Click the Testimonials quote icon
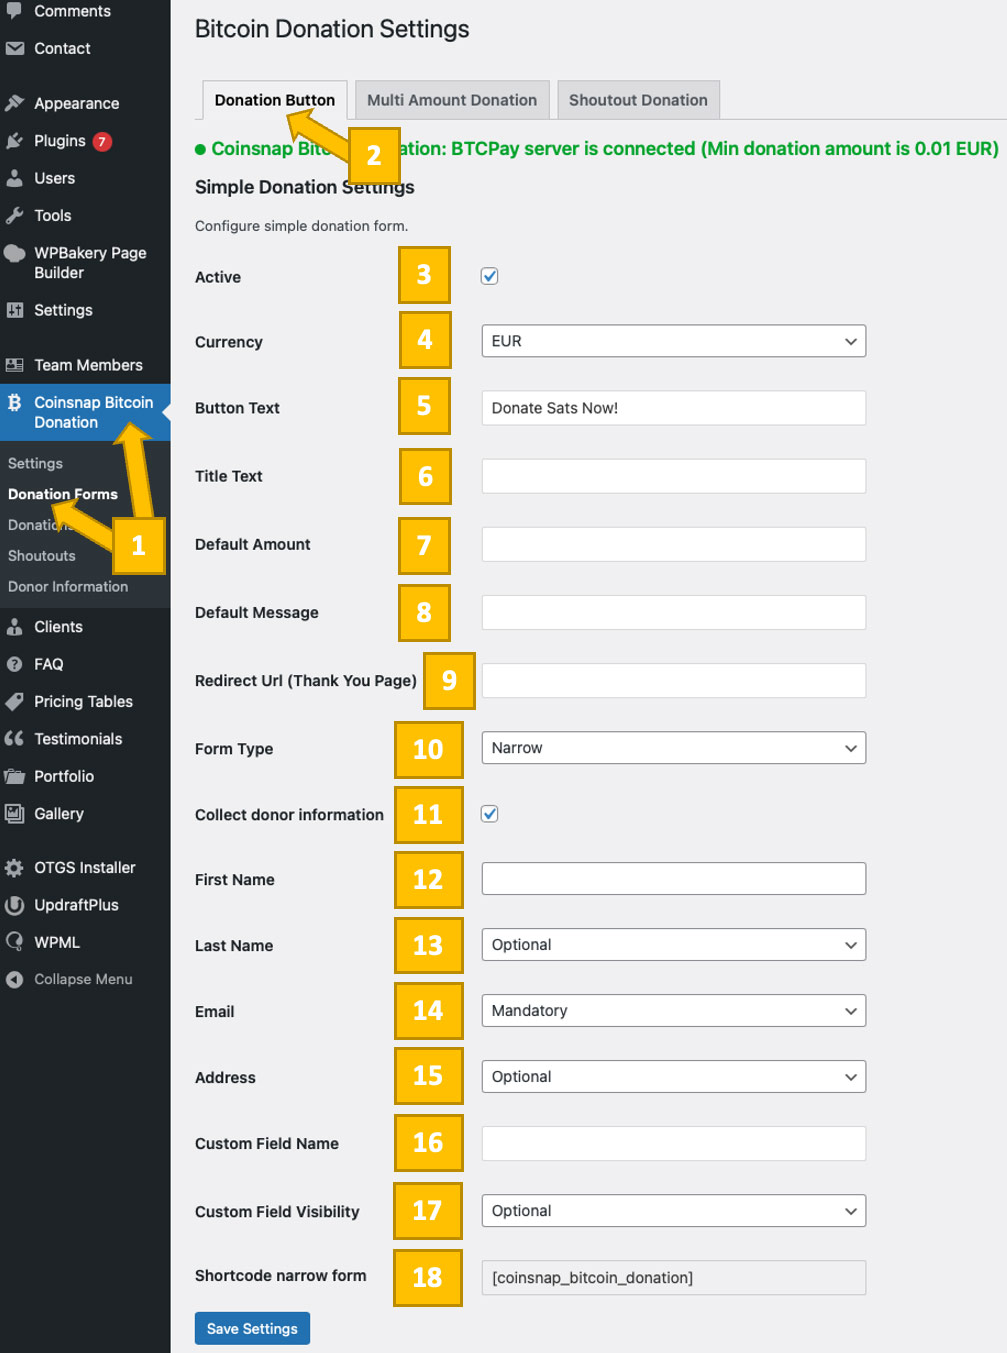This screenshot has width=1007, height=1353. point(16,738)
